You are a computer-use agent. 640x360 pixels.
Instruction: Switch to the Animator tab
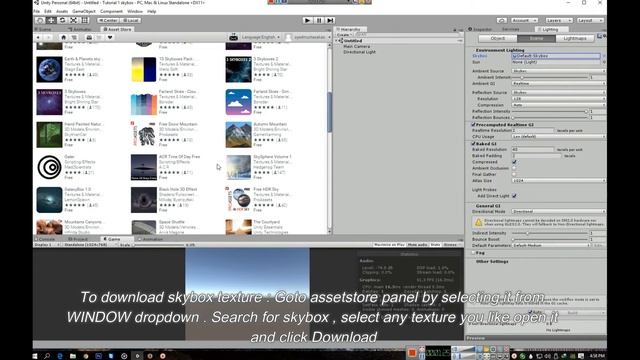[x=80, y=29]
